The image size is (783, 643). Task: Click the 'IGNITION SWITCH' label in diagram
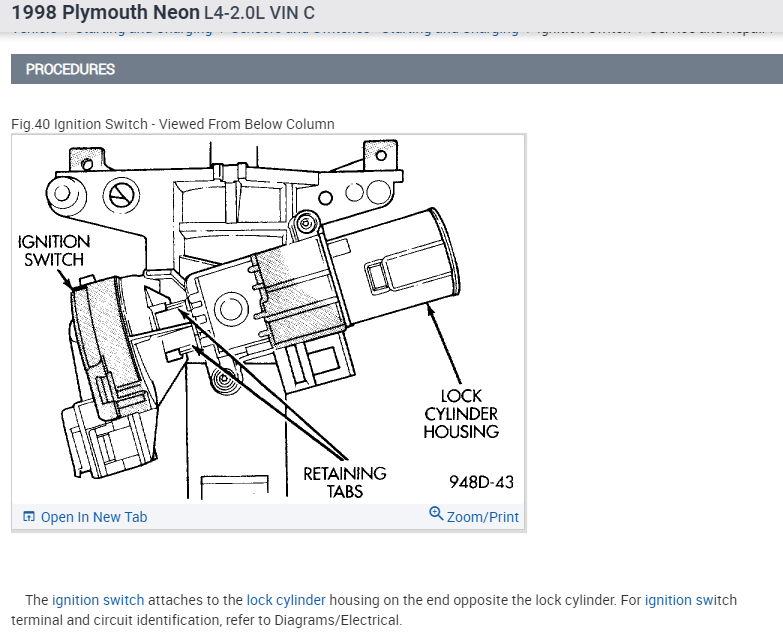(54, 251)
